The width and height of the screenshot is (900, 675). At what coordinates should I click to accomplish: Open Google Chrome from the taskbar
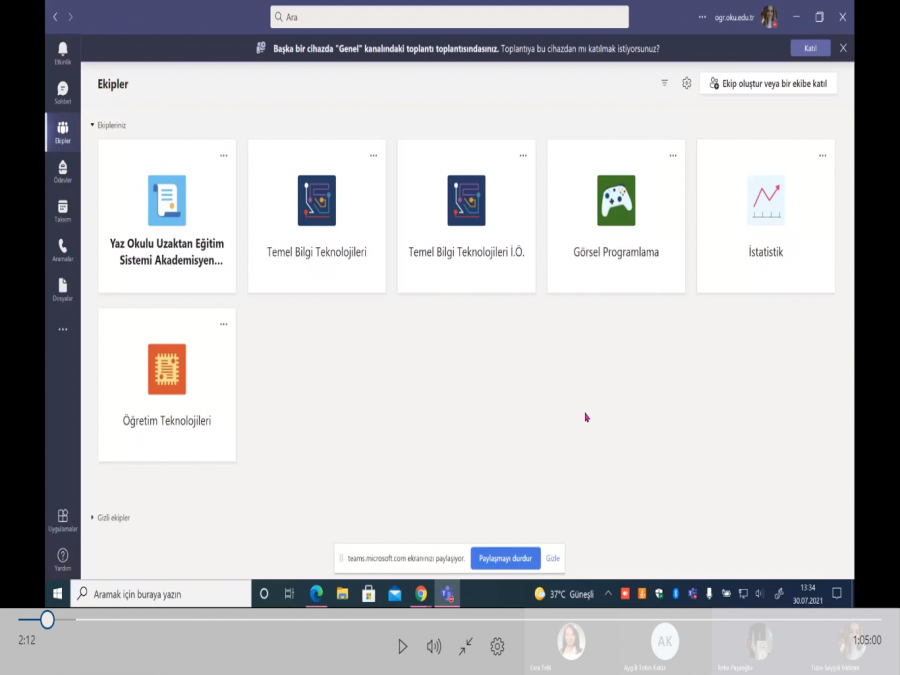pos(421,594)
